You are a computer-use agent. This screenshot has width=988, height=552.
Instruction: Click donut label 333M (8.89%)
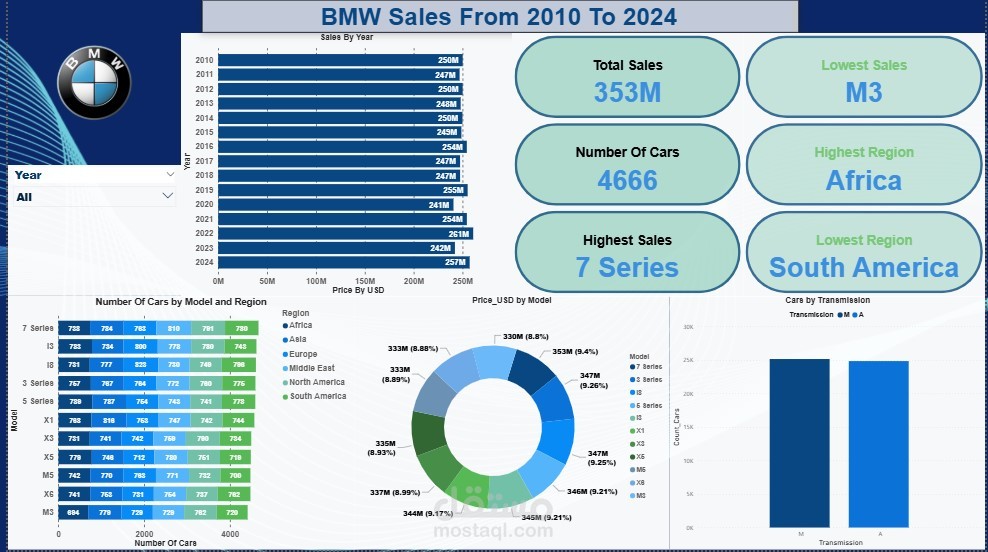pyautogui.click(x=396, y=374)
